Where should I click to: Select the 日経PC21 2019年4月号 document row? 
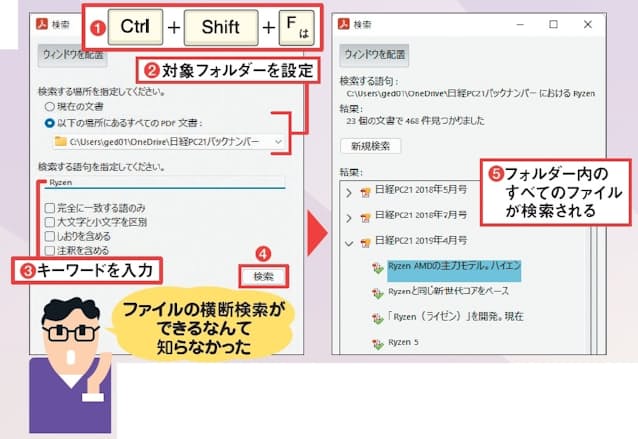click(421, 240)
